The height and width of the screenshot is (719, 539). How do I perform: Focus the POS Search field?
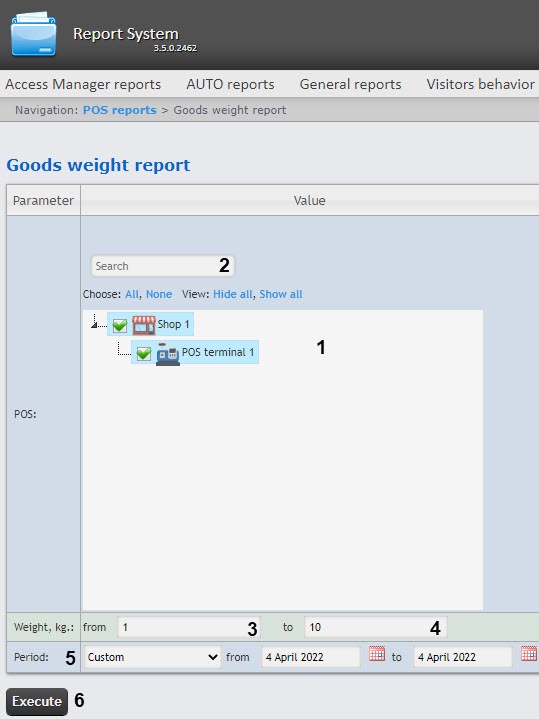coord(163,266)
